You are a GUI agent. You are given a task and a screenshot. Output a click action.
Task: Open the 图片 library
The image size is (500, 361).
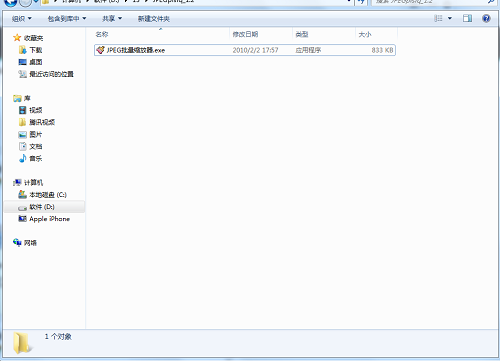(31, 134)
